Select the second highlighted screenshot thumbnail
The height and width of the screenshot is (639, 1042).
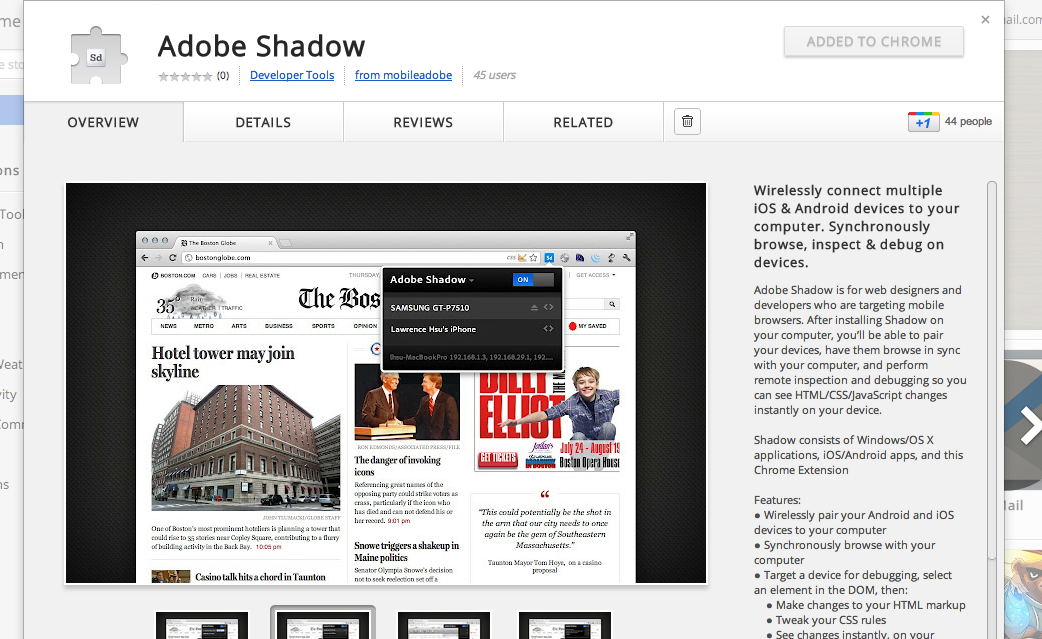tap(323, 624)
